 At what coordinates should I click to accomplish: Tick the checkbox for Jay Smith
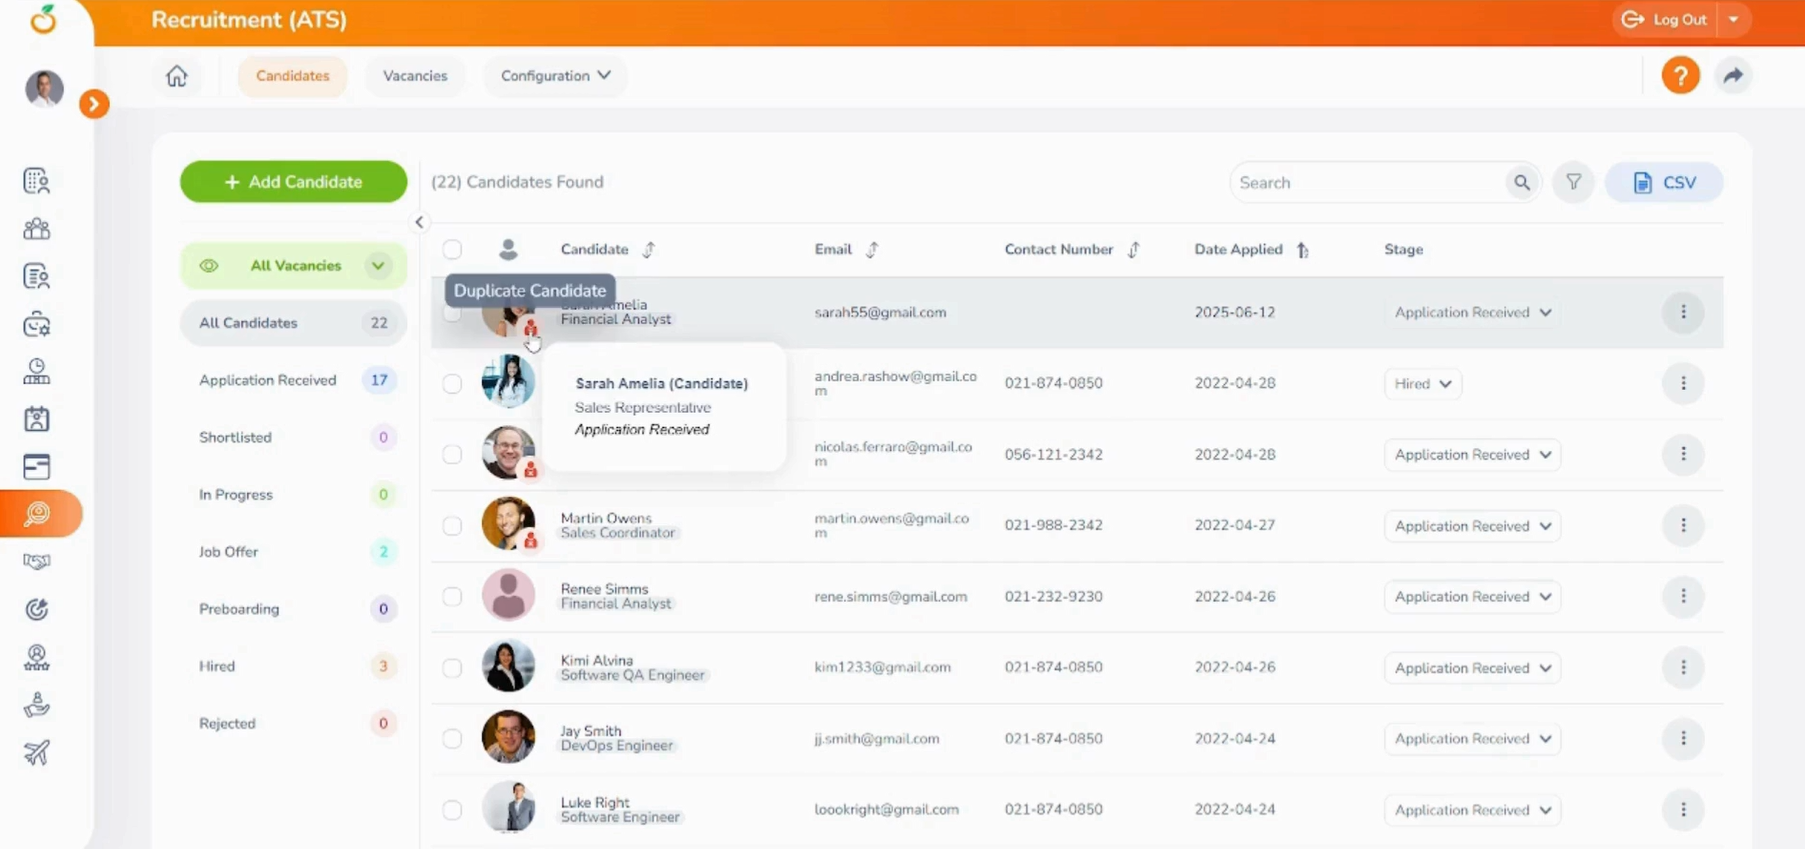[452, 739]
